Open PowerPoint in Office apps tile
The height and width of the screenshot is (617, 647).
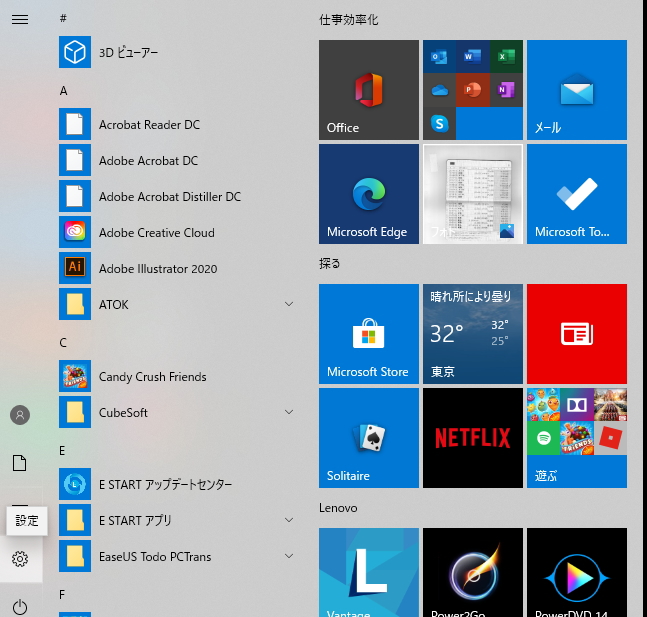[473, 90]
